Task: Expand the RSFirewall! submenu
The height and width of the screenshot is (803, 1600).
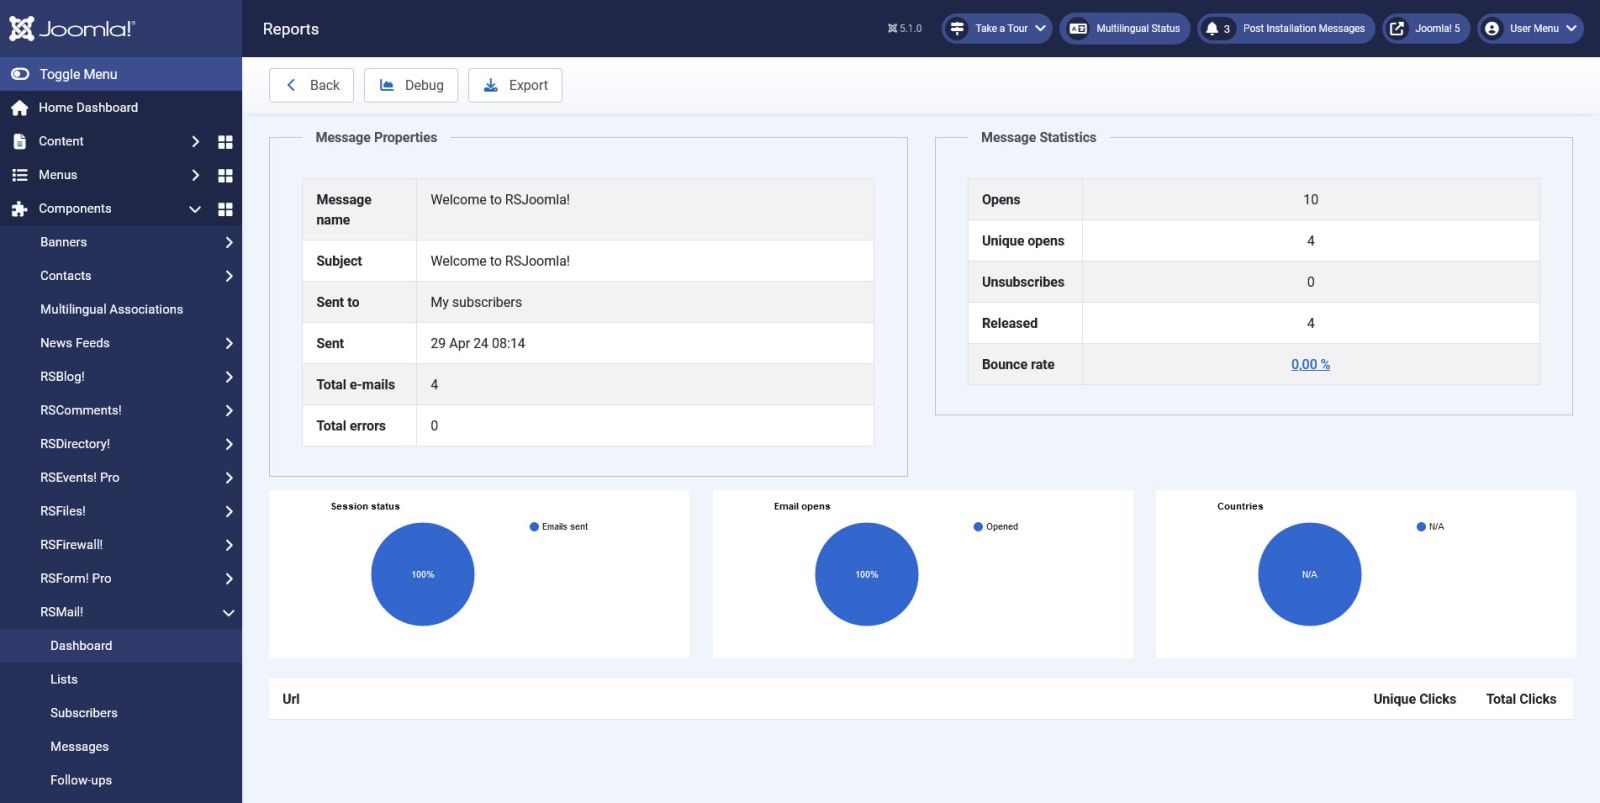Action: 229,545
